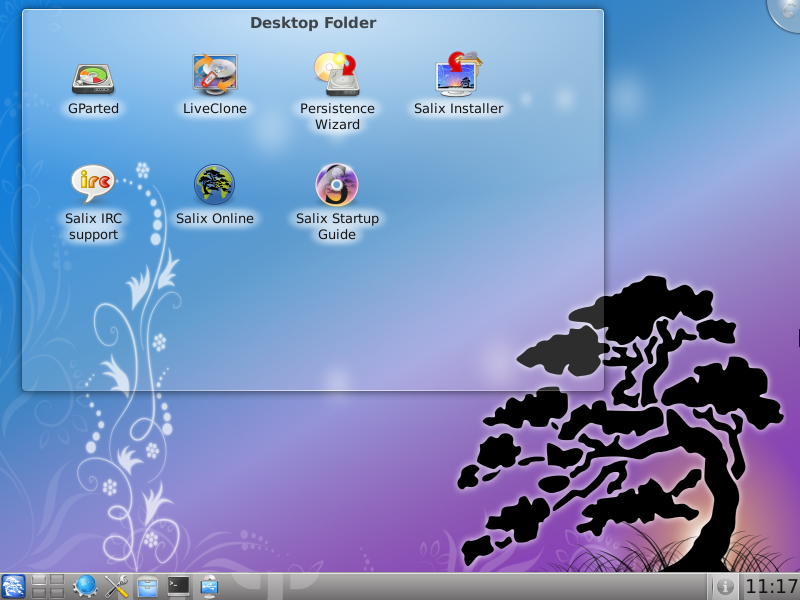Open system settings wrench and screwdriver icon
The width and height of the screenshot is (800, 600).
(116, 586)
